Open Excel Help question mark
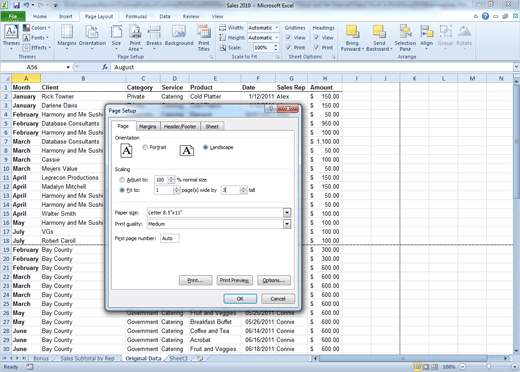 485,16
